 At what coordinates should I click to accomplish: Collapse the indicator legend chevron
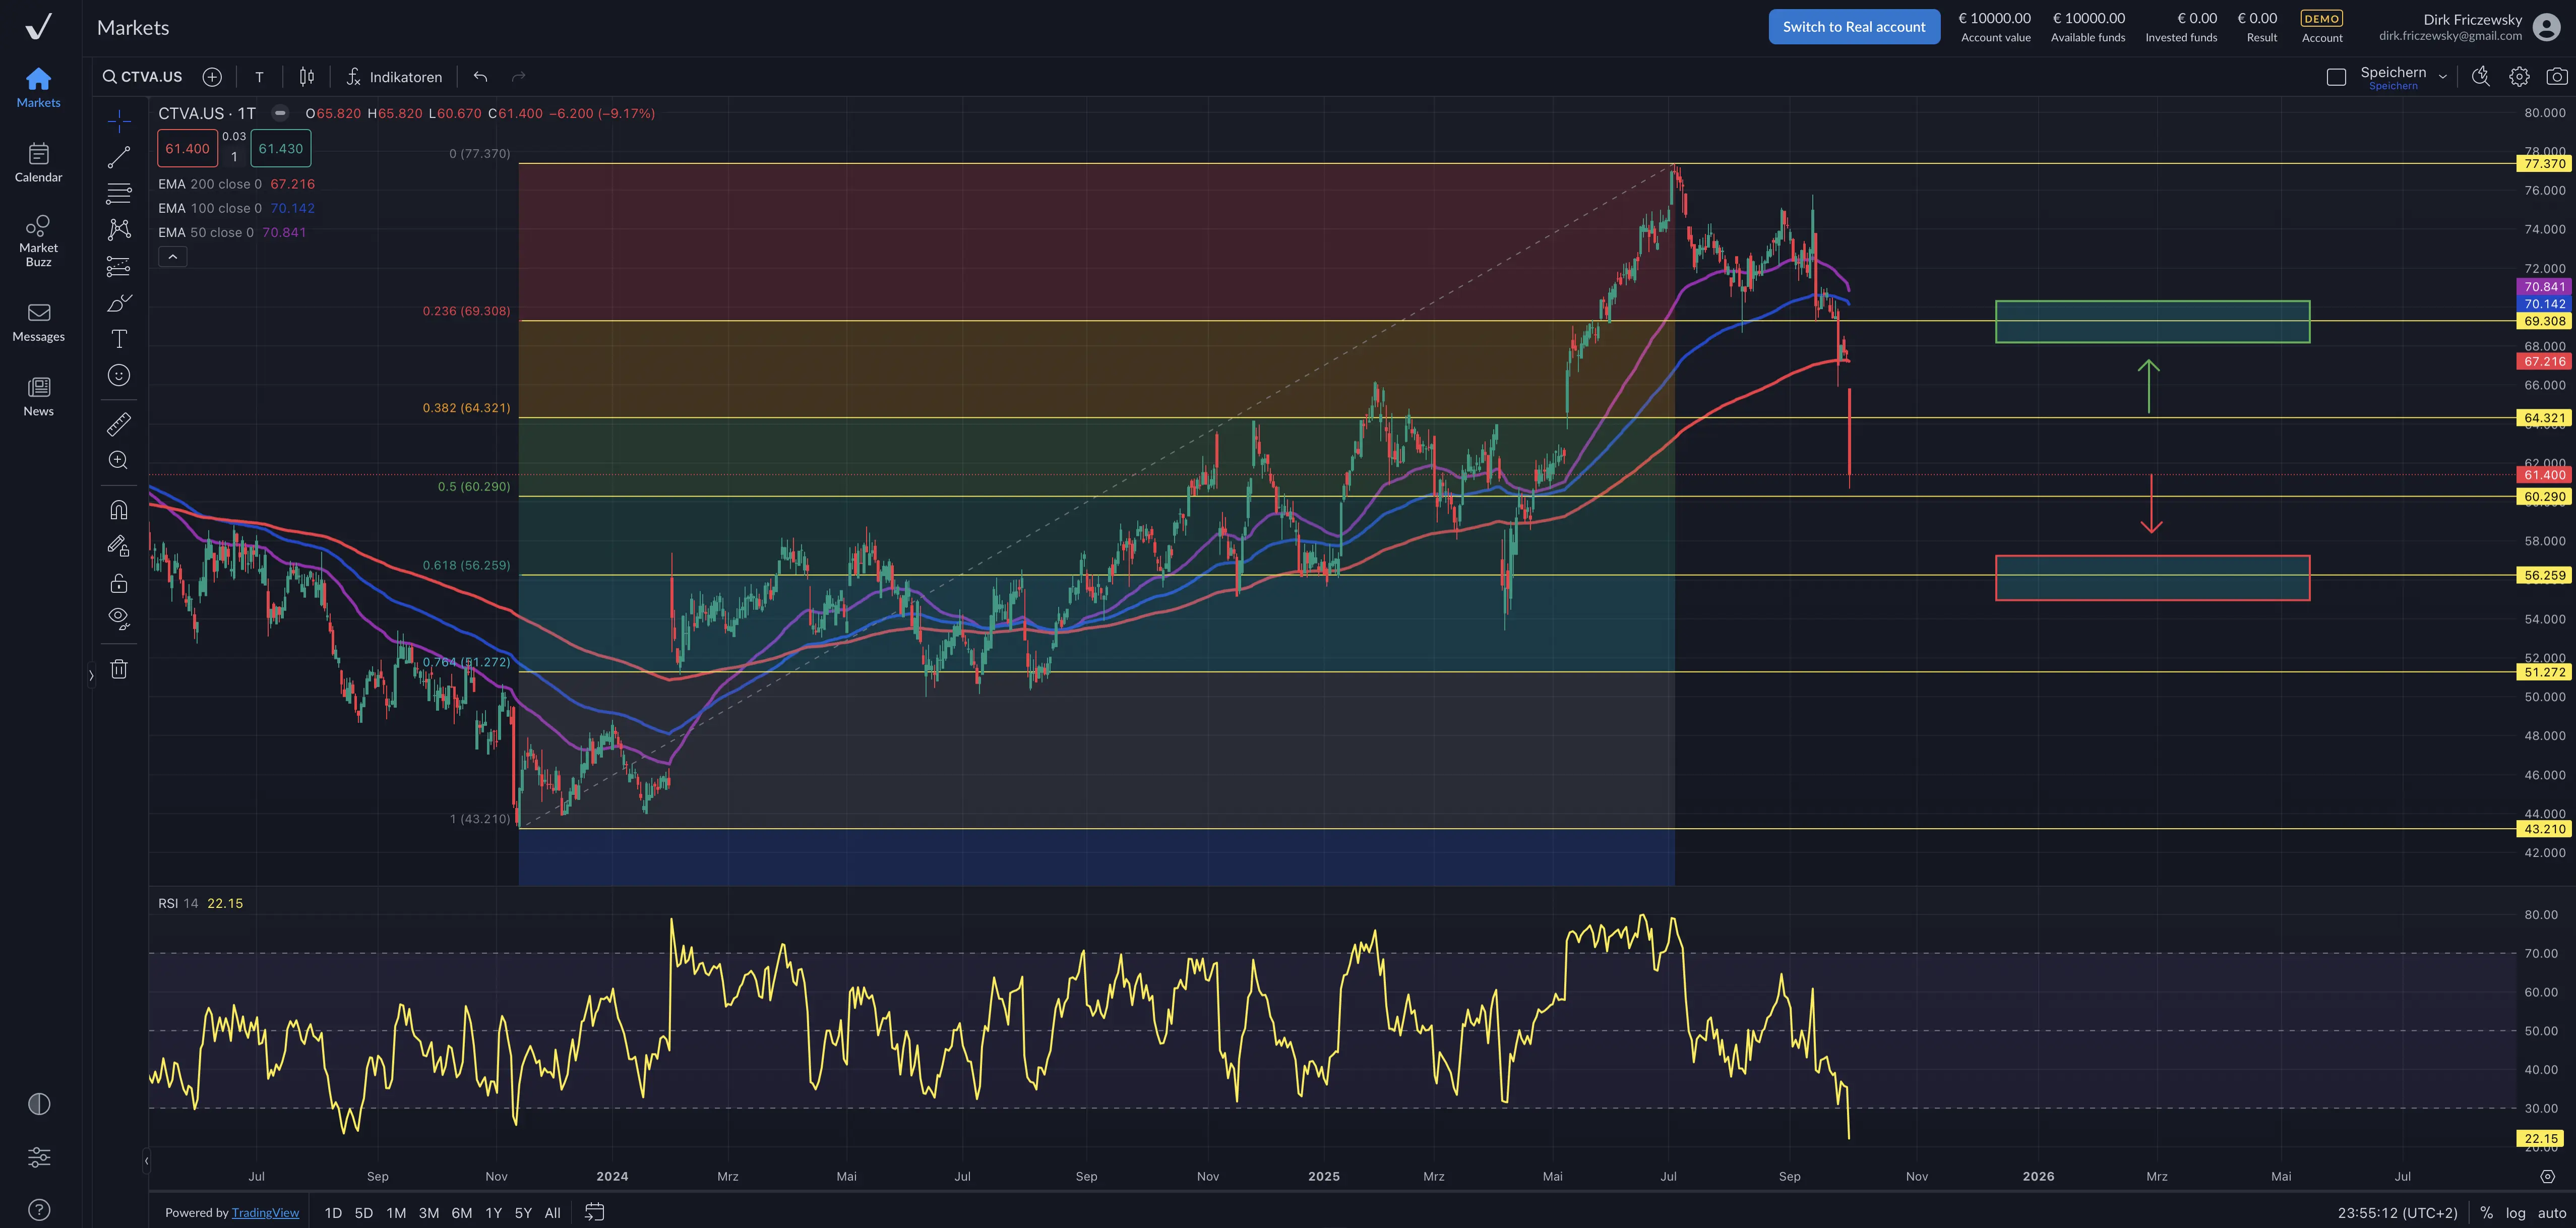click(172, 257)
